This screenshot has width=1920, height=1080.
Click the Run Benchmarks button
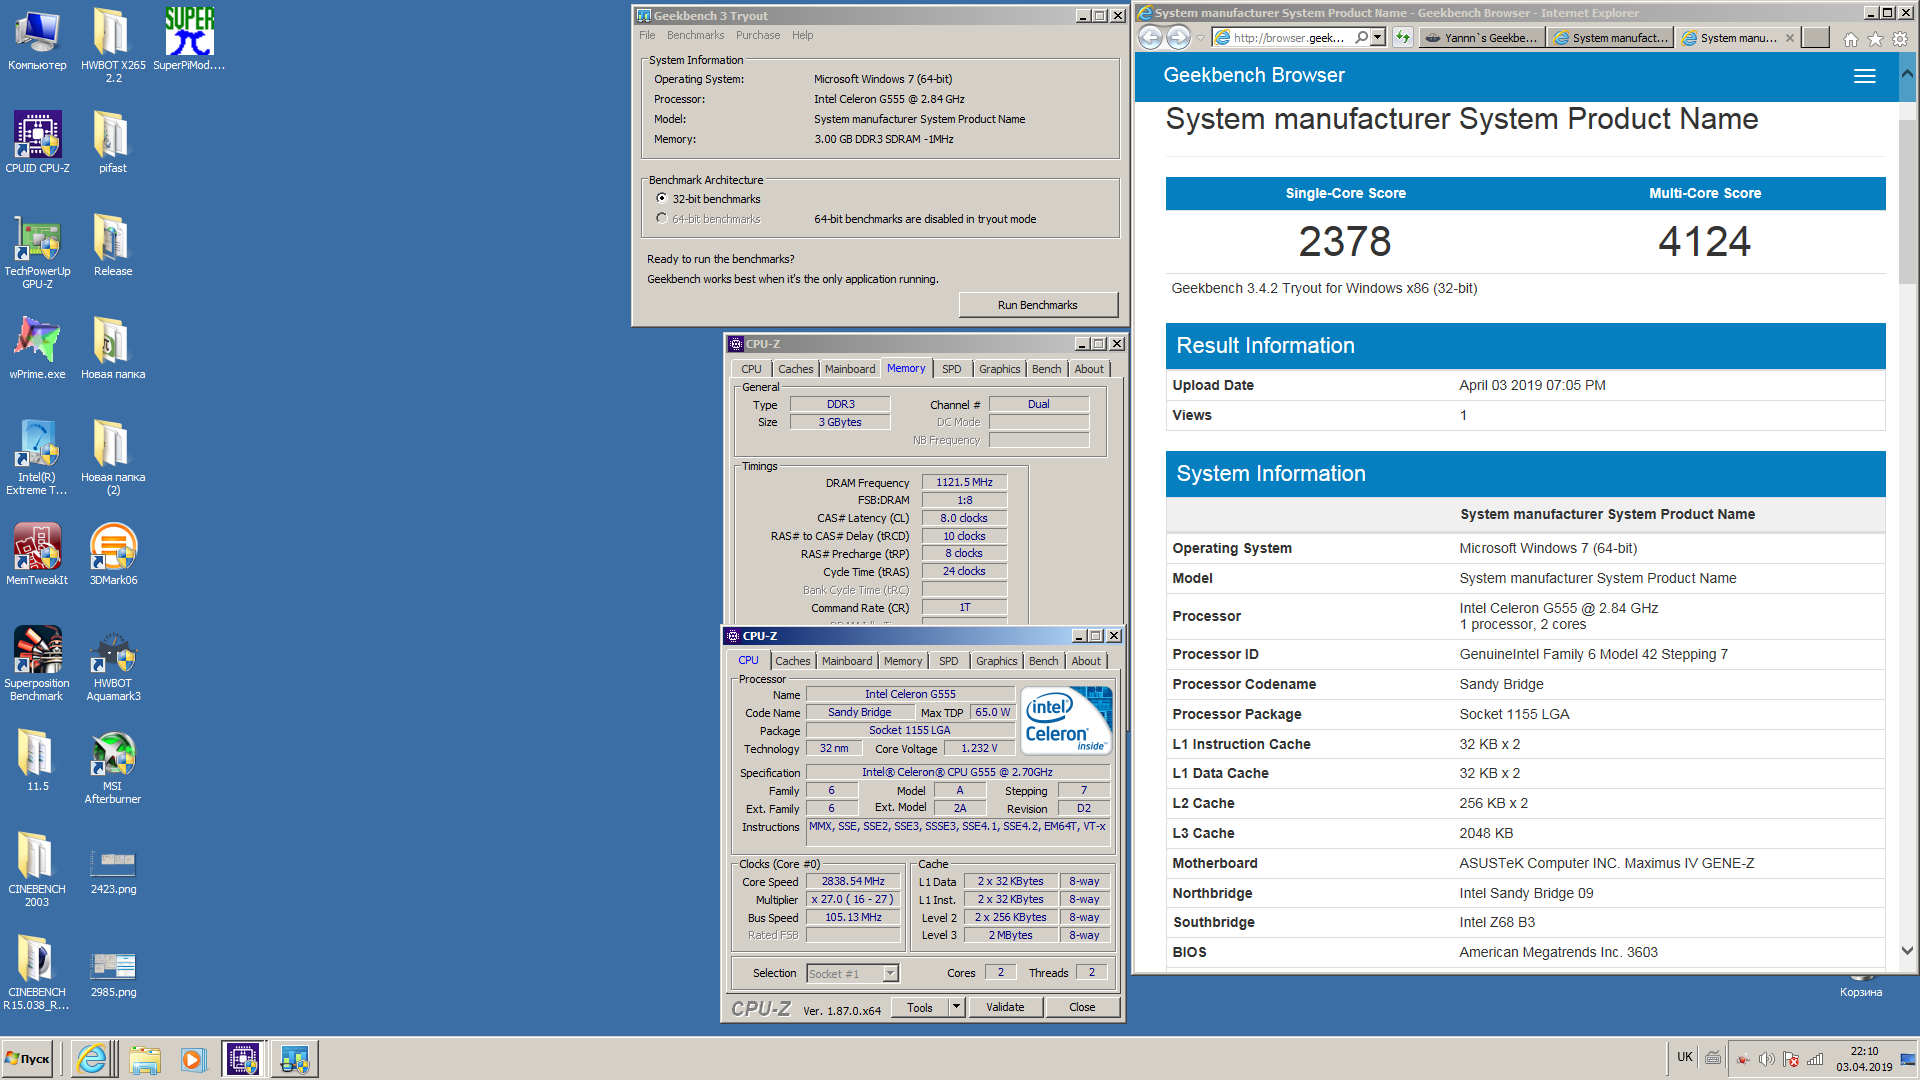[x=1037, y=305]
